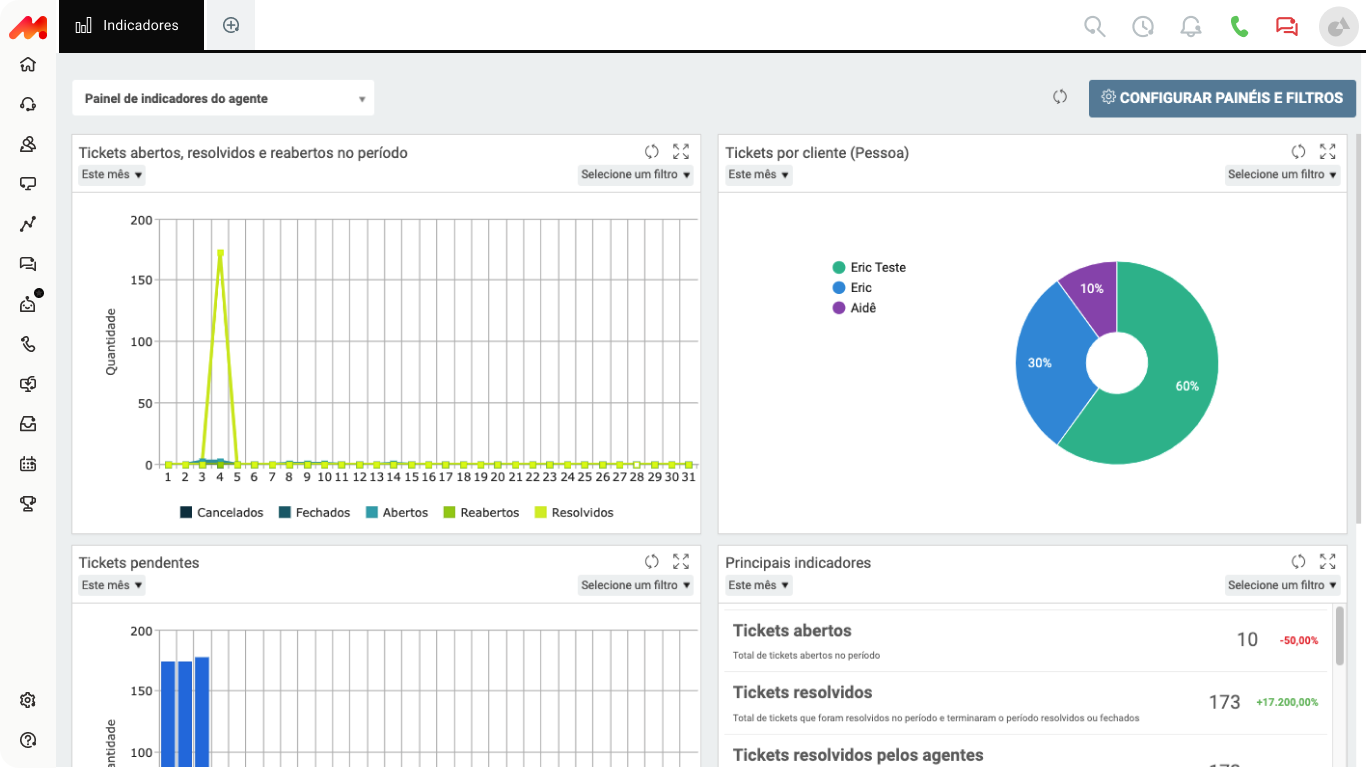Open the monitor icon in sidebar
The height and width of the screenshot is (768, 1366).
tap(28, 184)
